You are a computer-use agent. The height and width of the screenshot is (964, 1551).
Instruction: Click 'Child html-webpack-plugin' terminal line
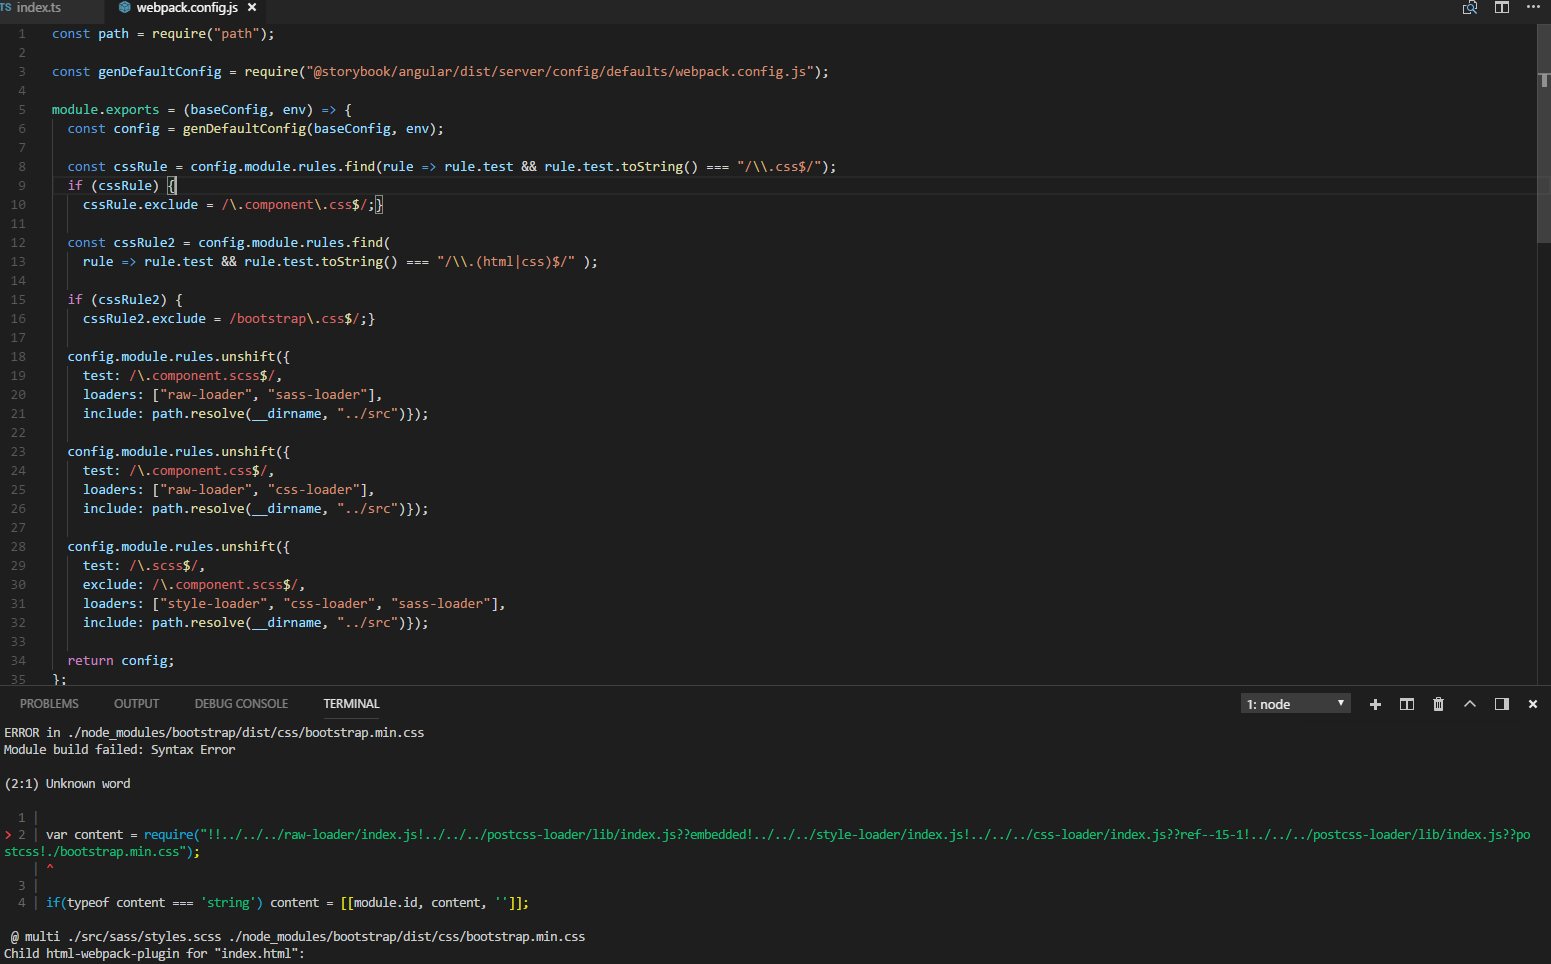tap(154, 954)
